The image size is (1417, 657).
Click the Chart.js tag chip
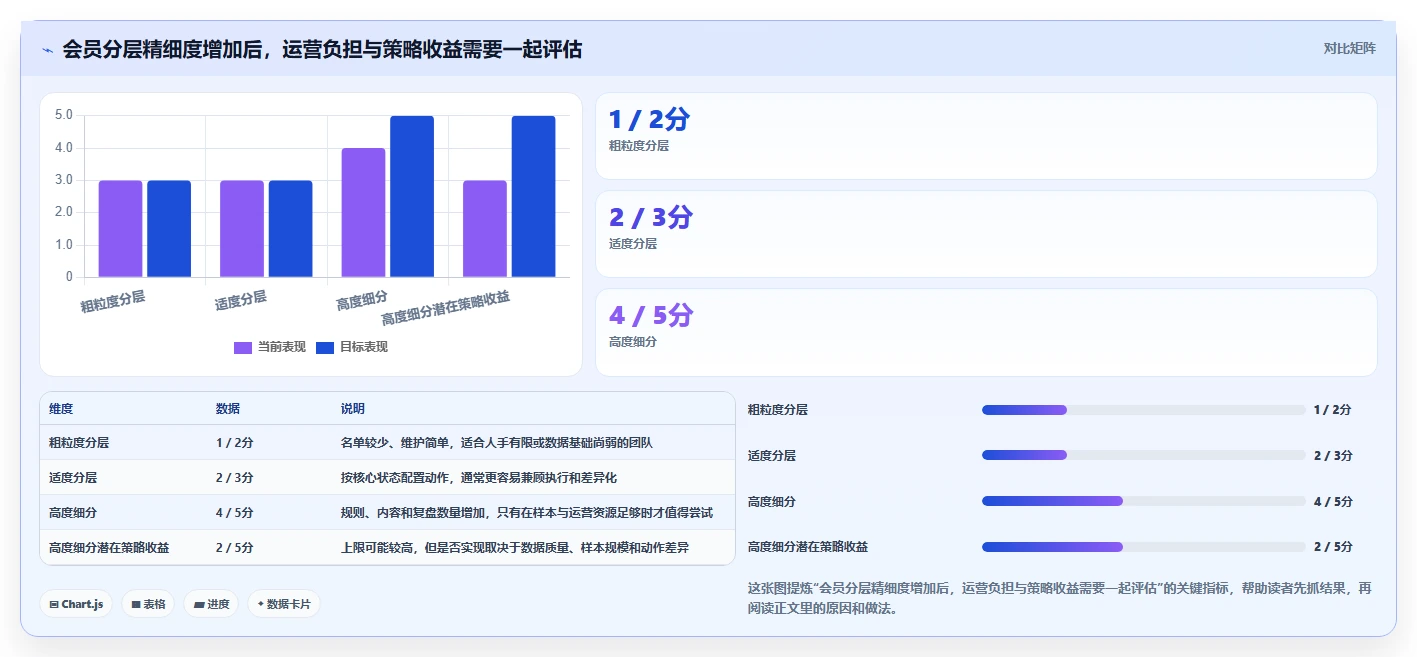click(x=76, y=604)
